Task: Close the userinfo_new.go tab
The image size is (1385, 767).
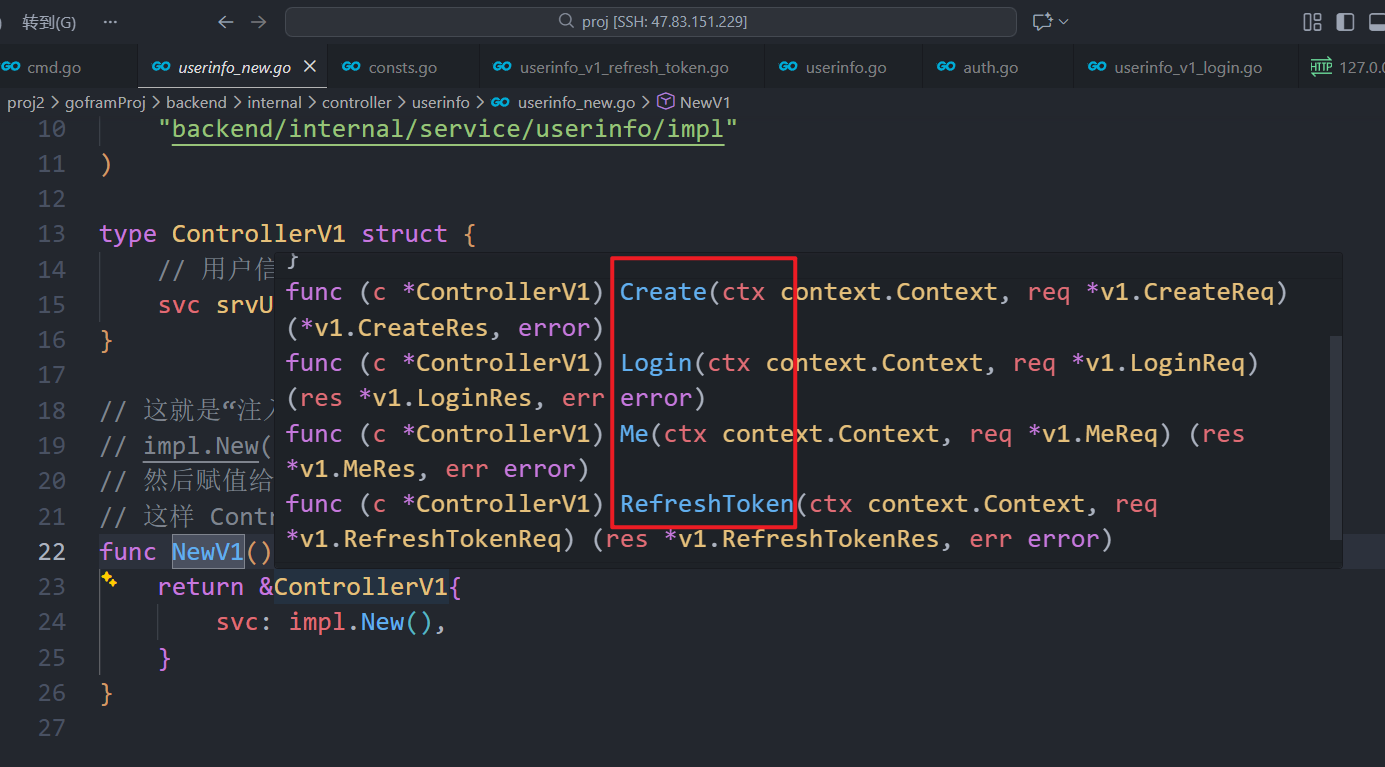Action: (310, 67)
